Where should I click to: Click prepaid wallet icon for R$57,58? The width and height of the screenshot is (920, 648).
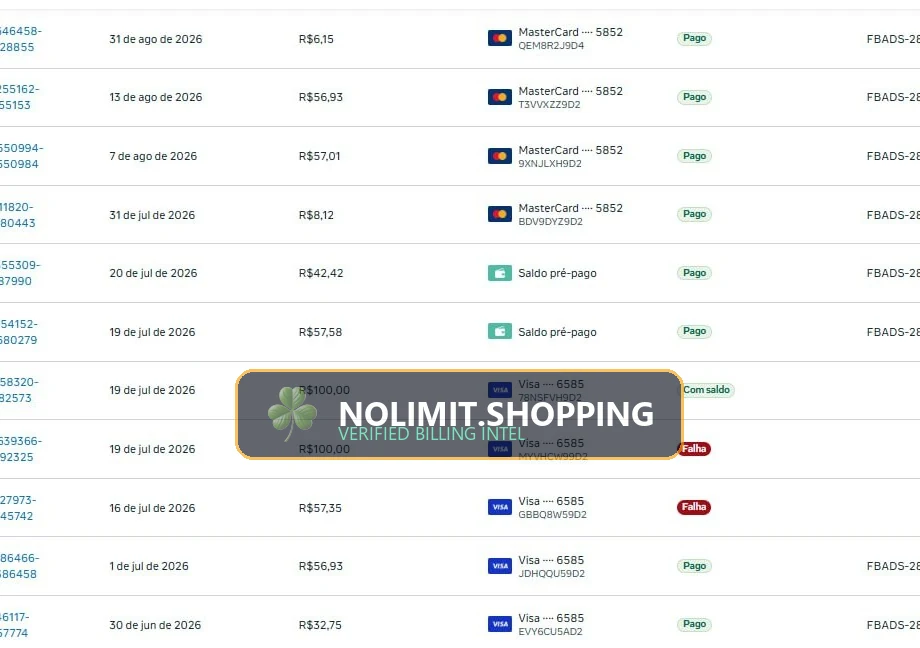pyautogui.click(x=500, y=332)
